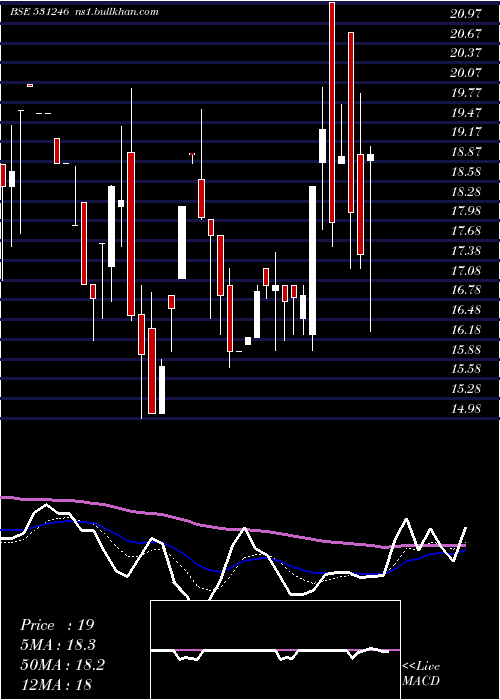Click the <<Live MACD label
Viewport: 500px width, 700px height.
(421, 674)
